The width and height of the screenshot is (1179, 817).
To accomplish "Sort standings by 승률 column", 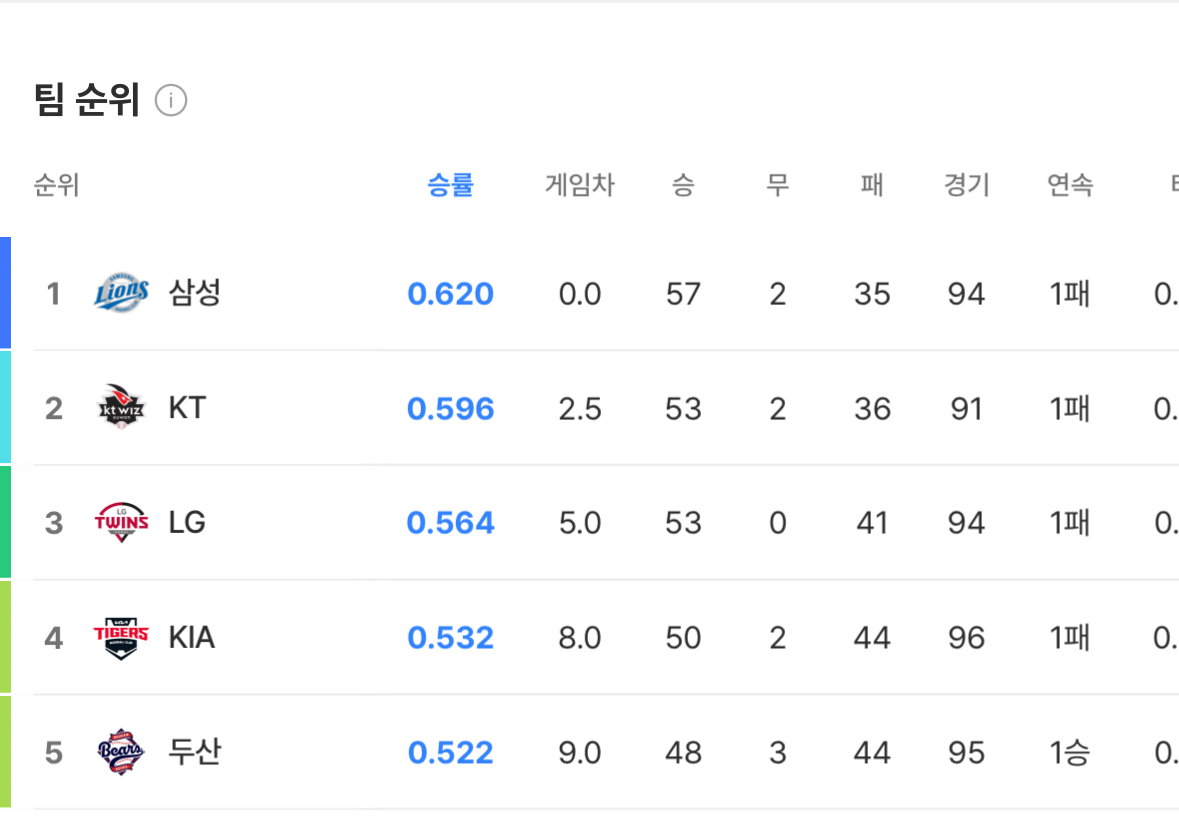I will tap(450, 184).
